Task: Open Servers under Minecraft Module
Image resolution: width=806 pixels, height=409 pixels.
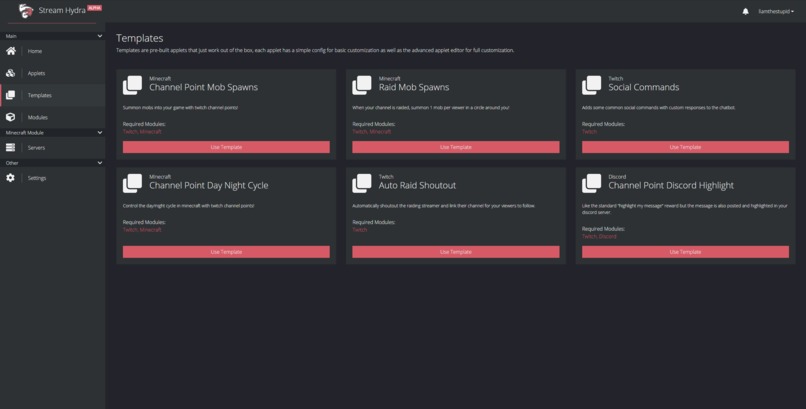Action: [x=52, y=147]
